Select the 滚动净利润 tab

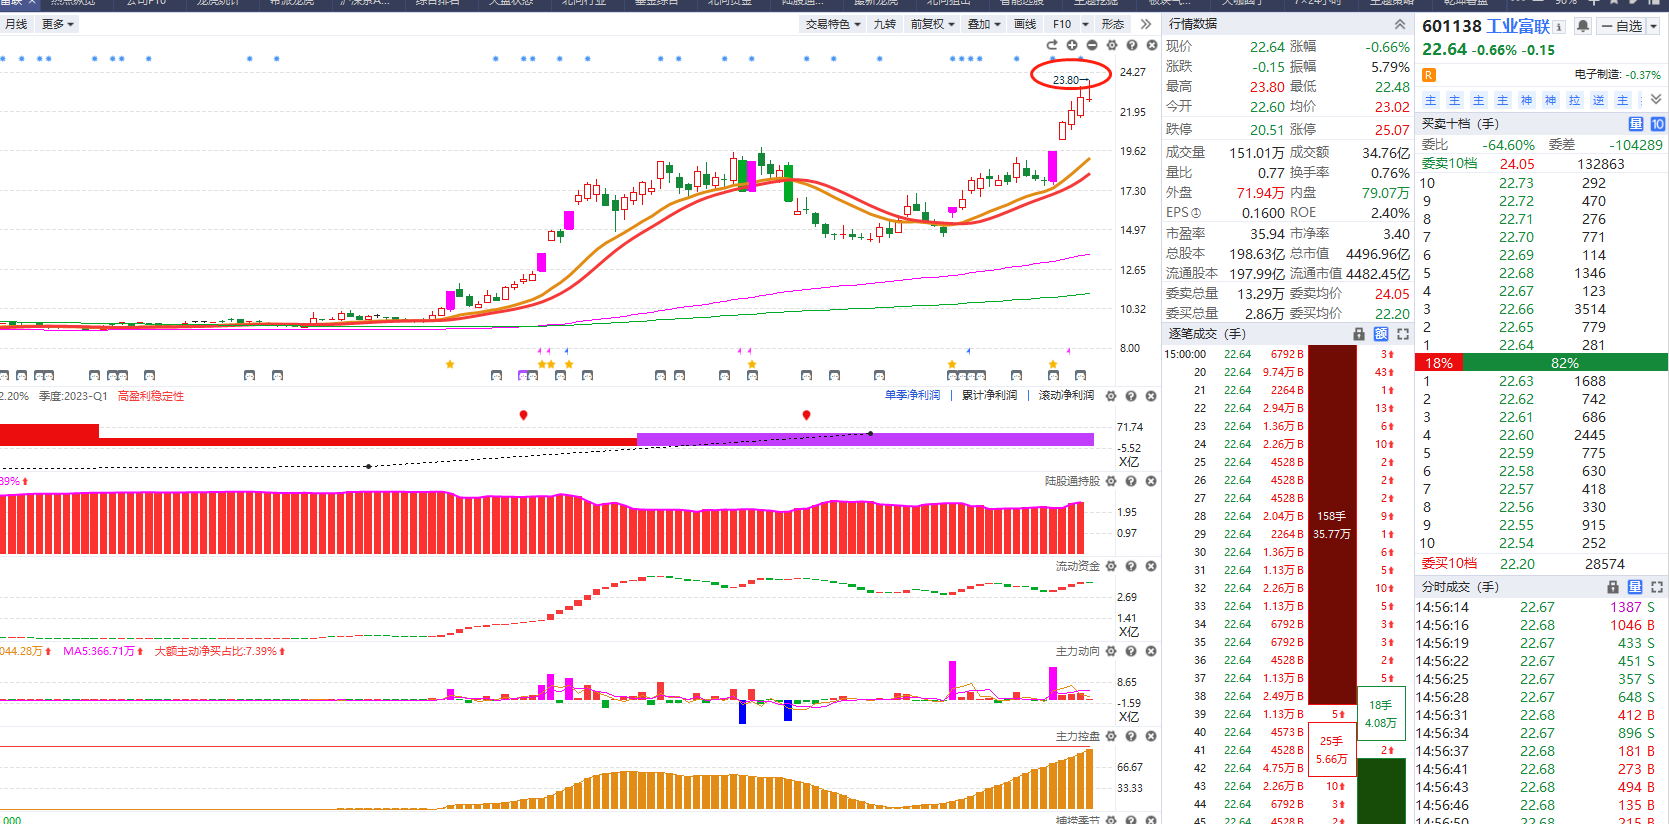pos(1066,396)
